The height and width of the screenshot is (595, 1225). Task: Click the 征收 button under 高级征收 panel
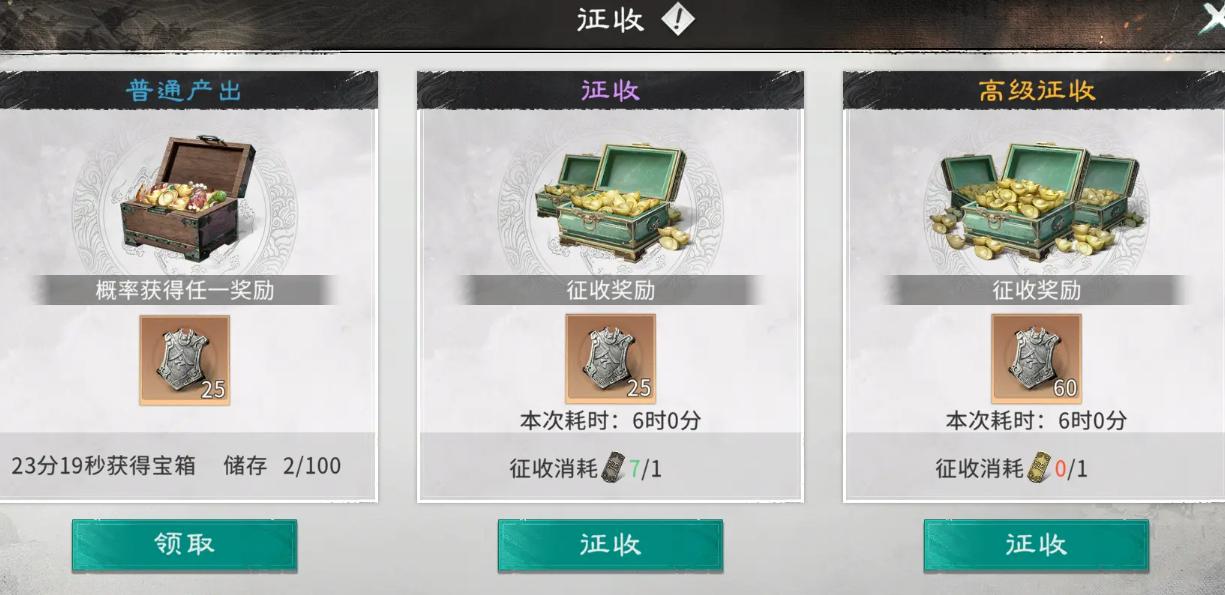(1036, 545)
